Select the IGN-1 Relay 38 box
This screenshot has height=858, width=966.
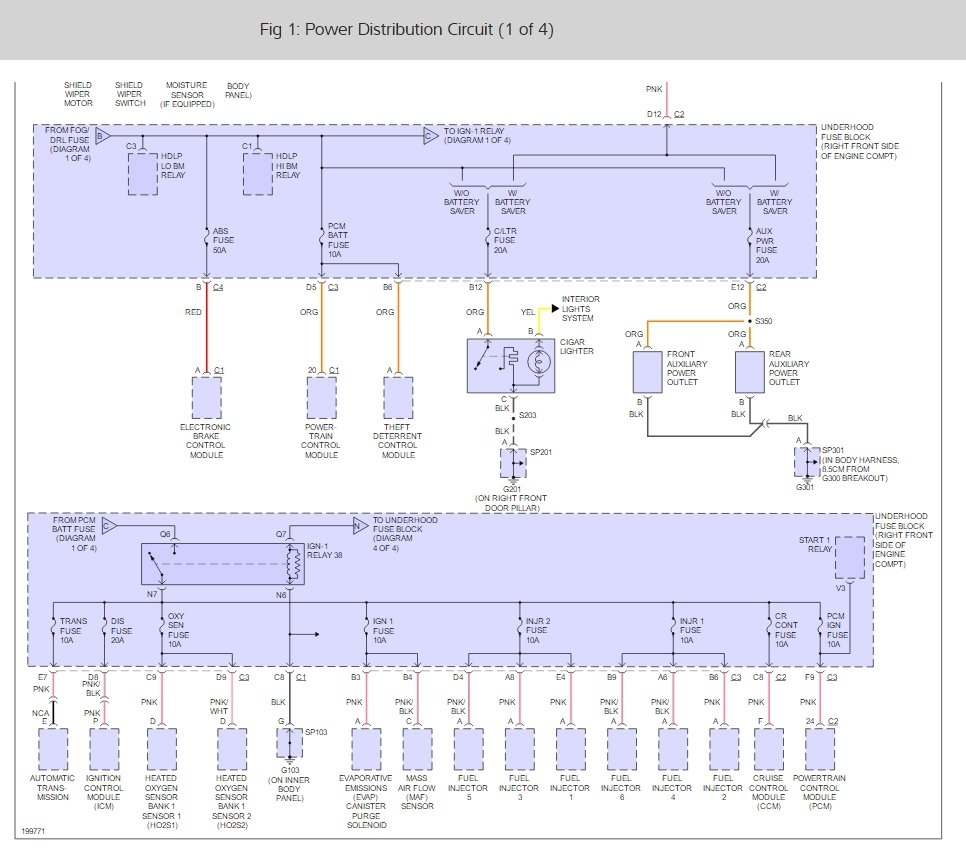(222, 564)
